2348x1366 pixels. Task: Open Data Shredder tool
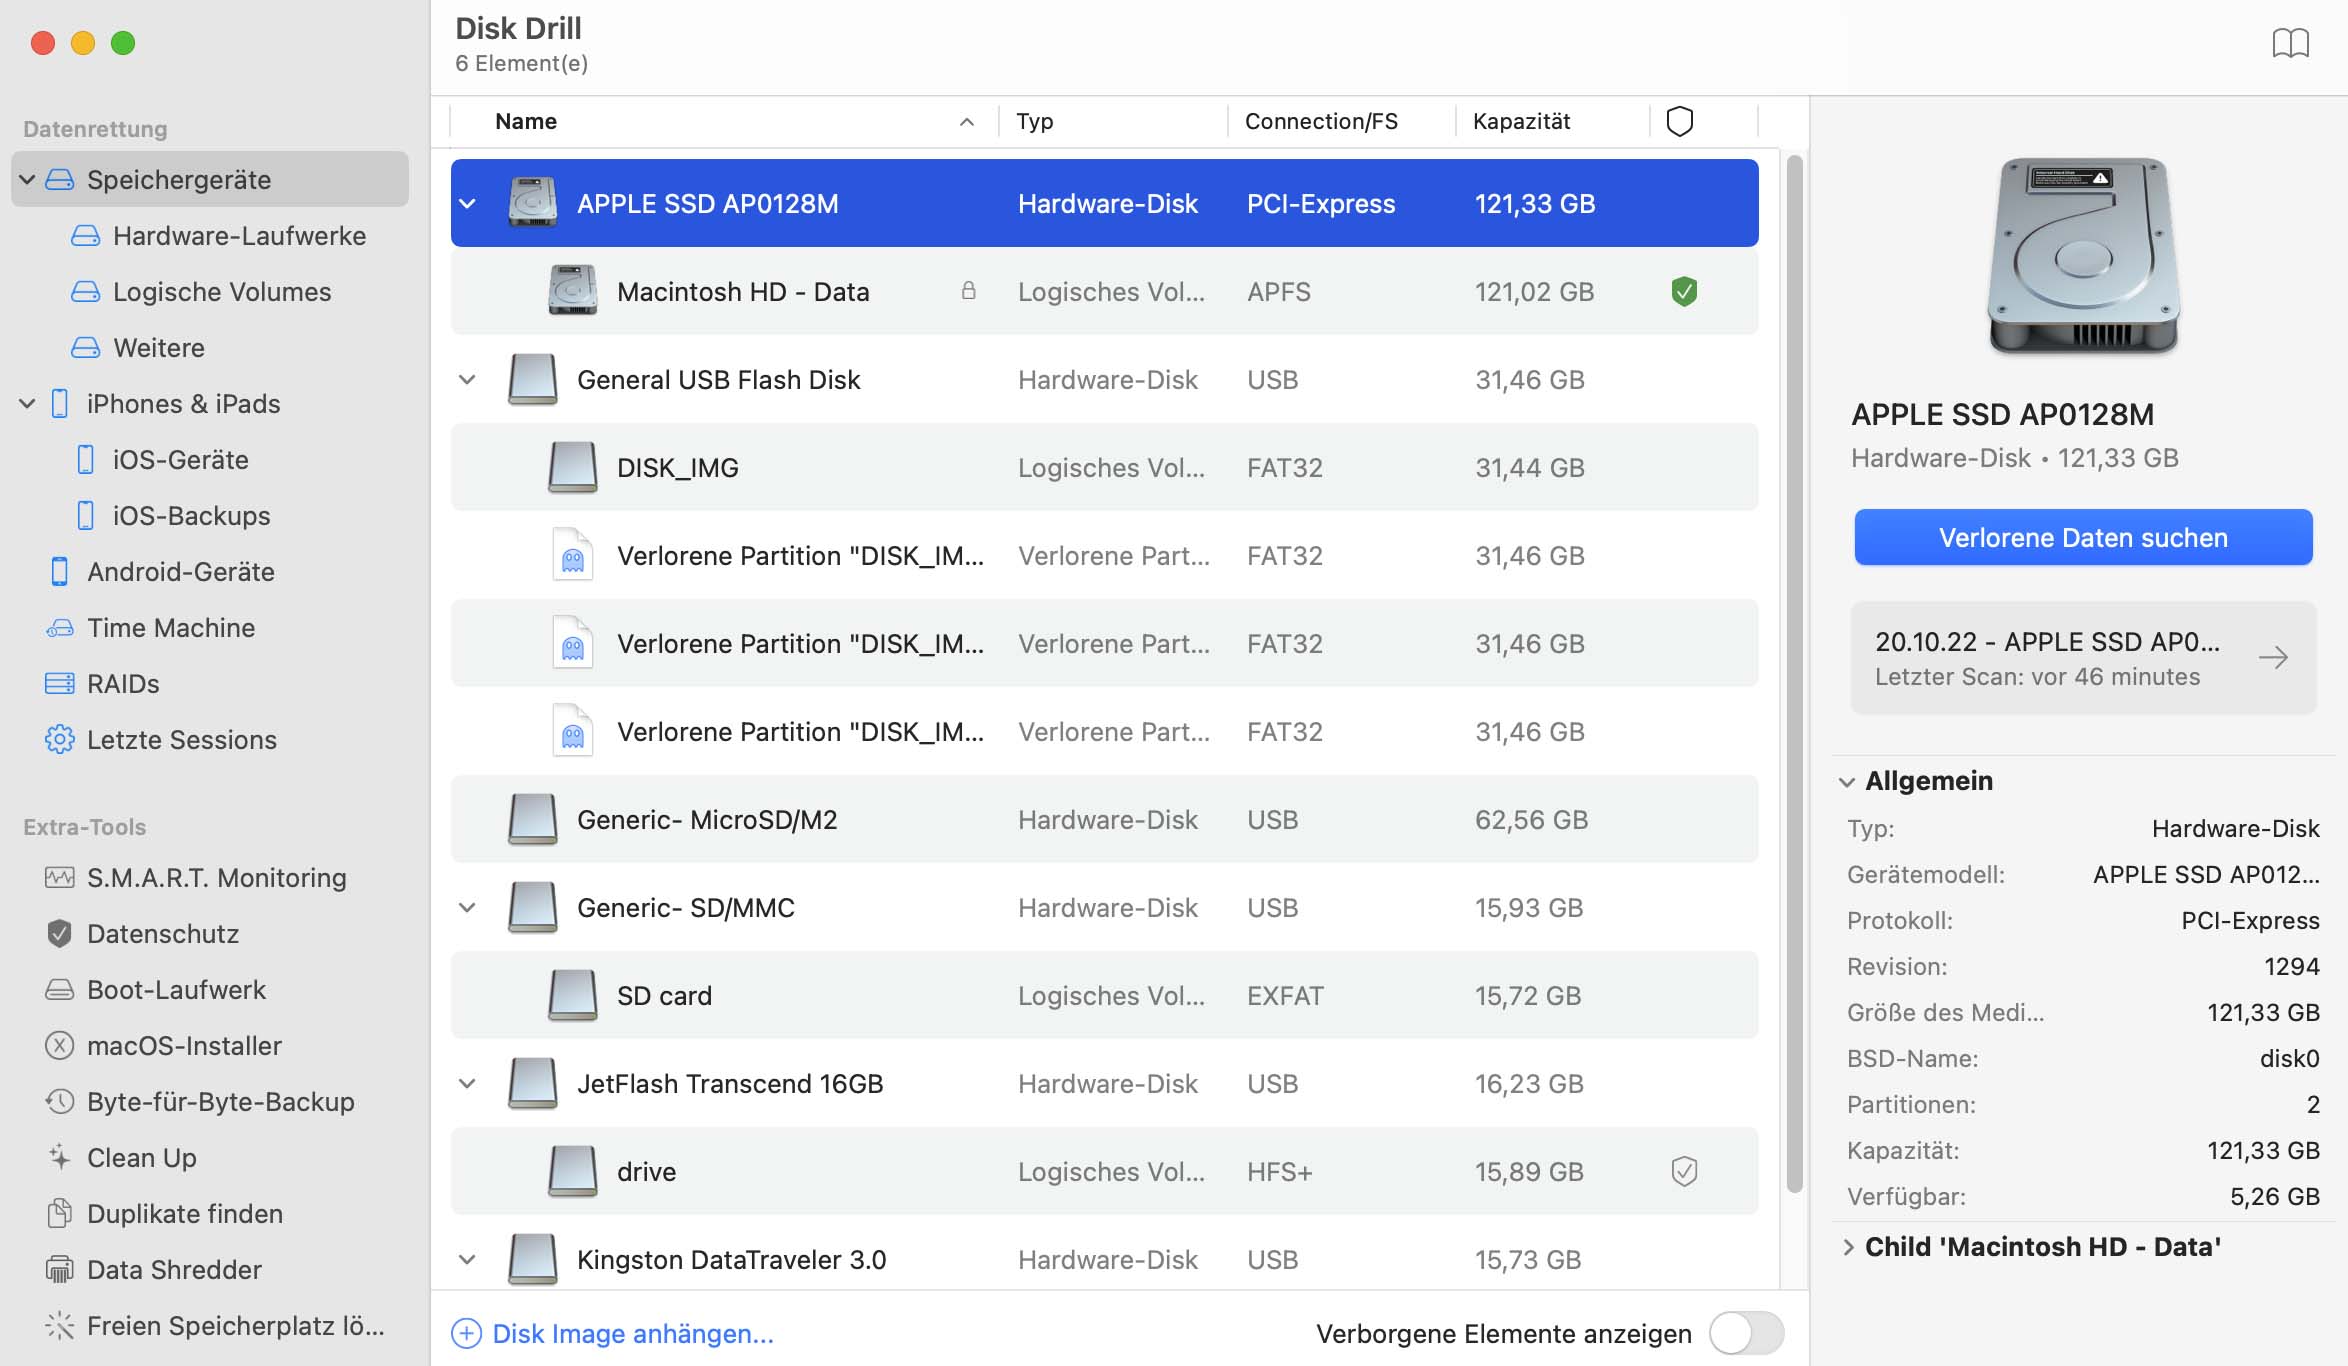pos(153,1269)
